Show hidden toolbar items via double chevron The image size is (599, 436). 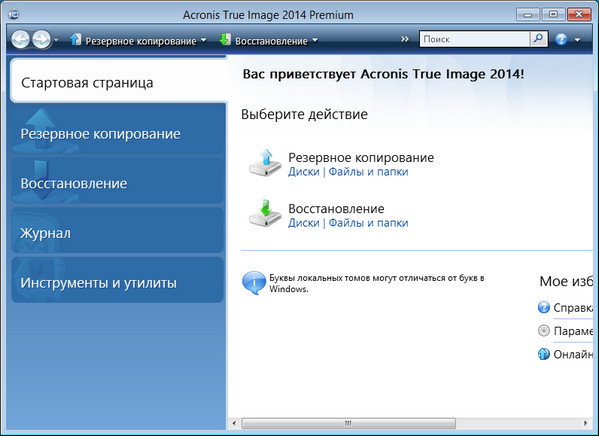point(405,39)
